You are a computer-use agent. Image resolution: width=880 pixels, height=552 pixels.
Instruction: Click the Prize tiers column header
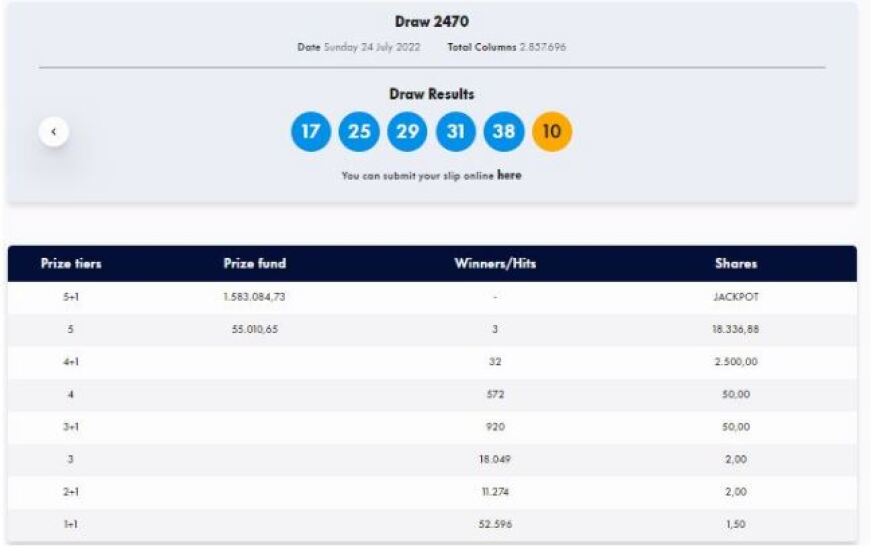(71, 264)
